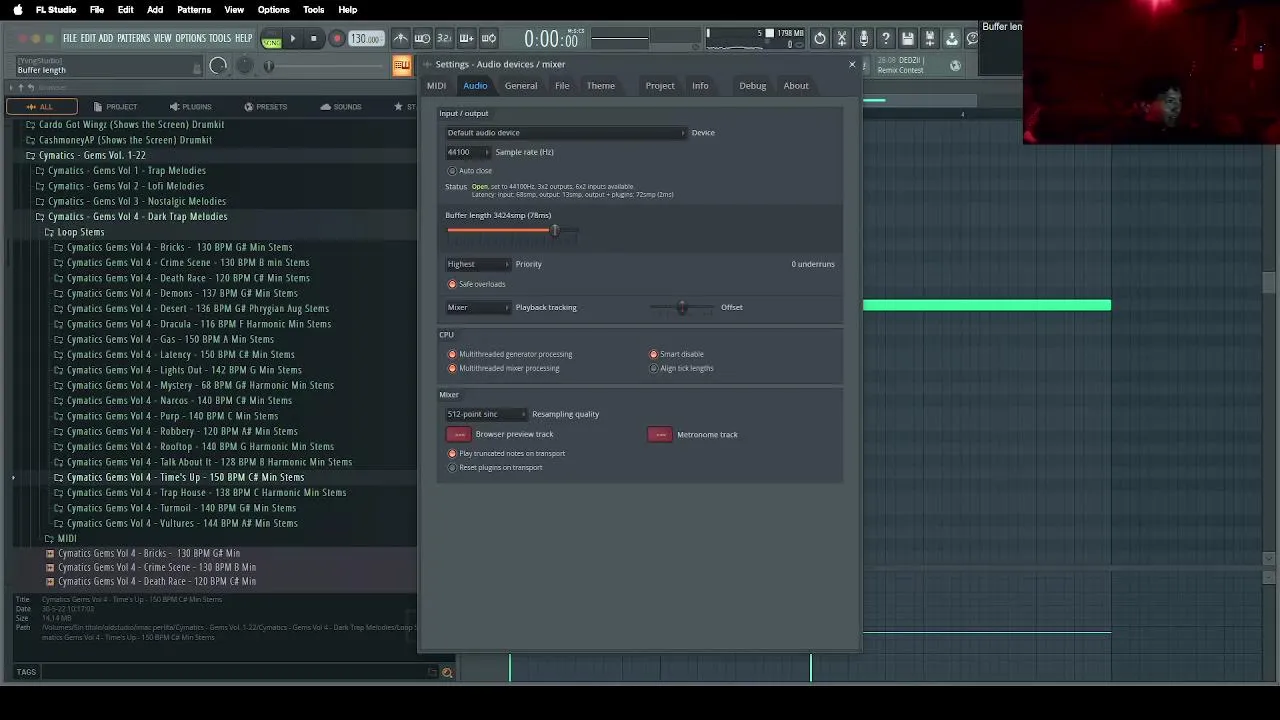Image resolution: width=1280 pixels, height=720 pixels.
Task: Open the Apple menu
Action: [x=18, y=10]
